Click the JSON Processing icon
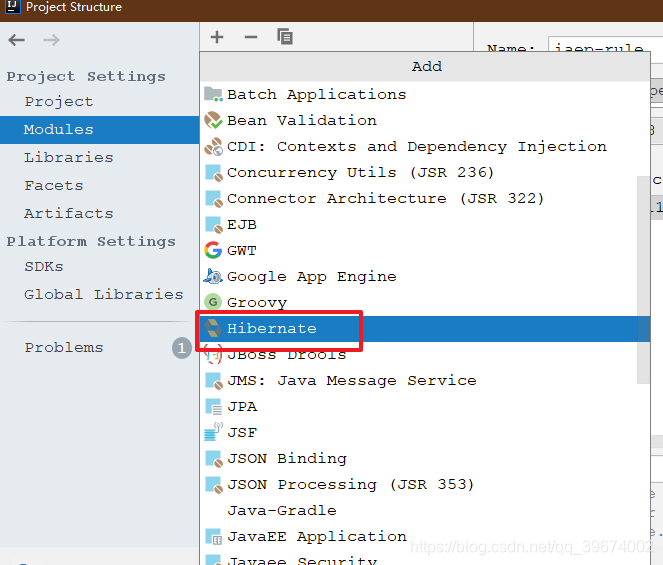Screen dimensions: 663x565 click(x=213, y=485)
